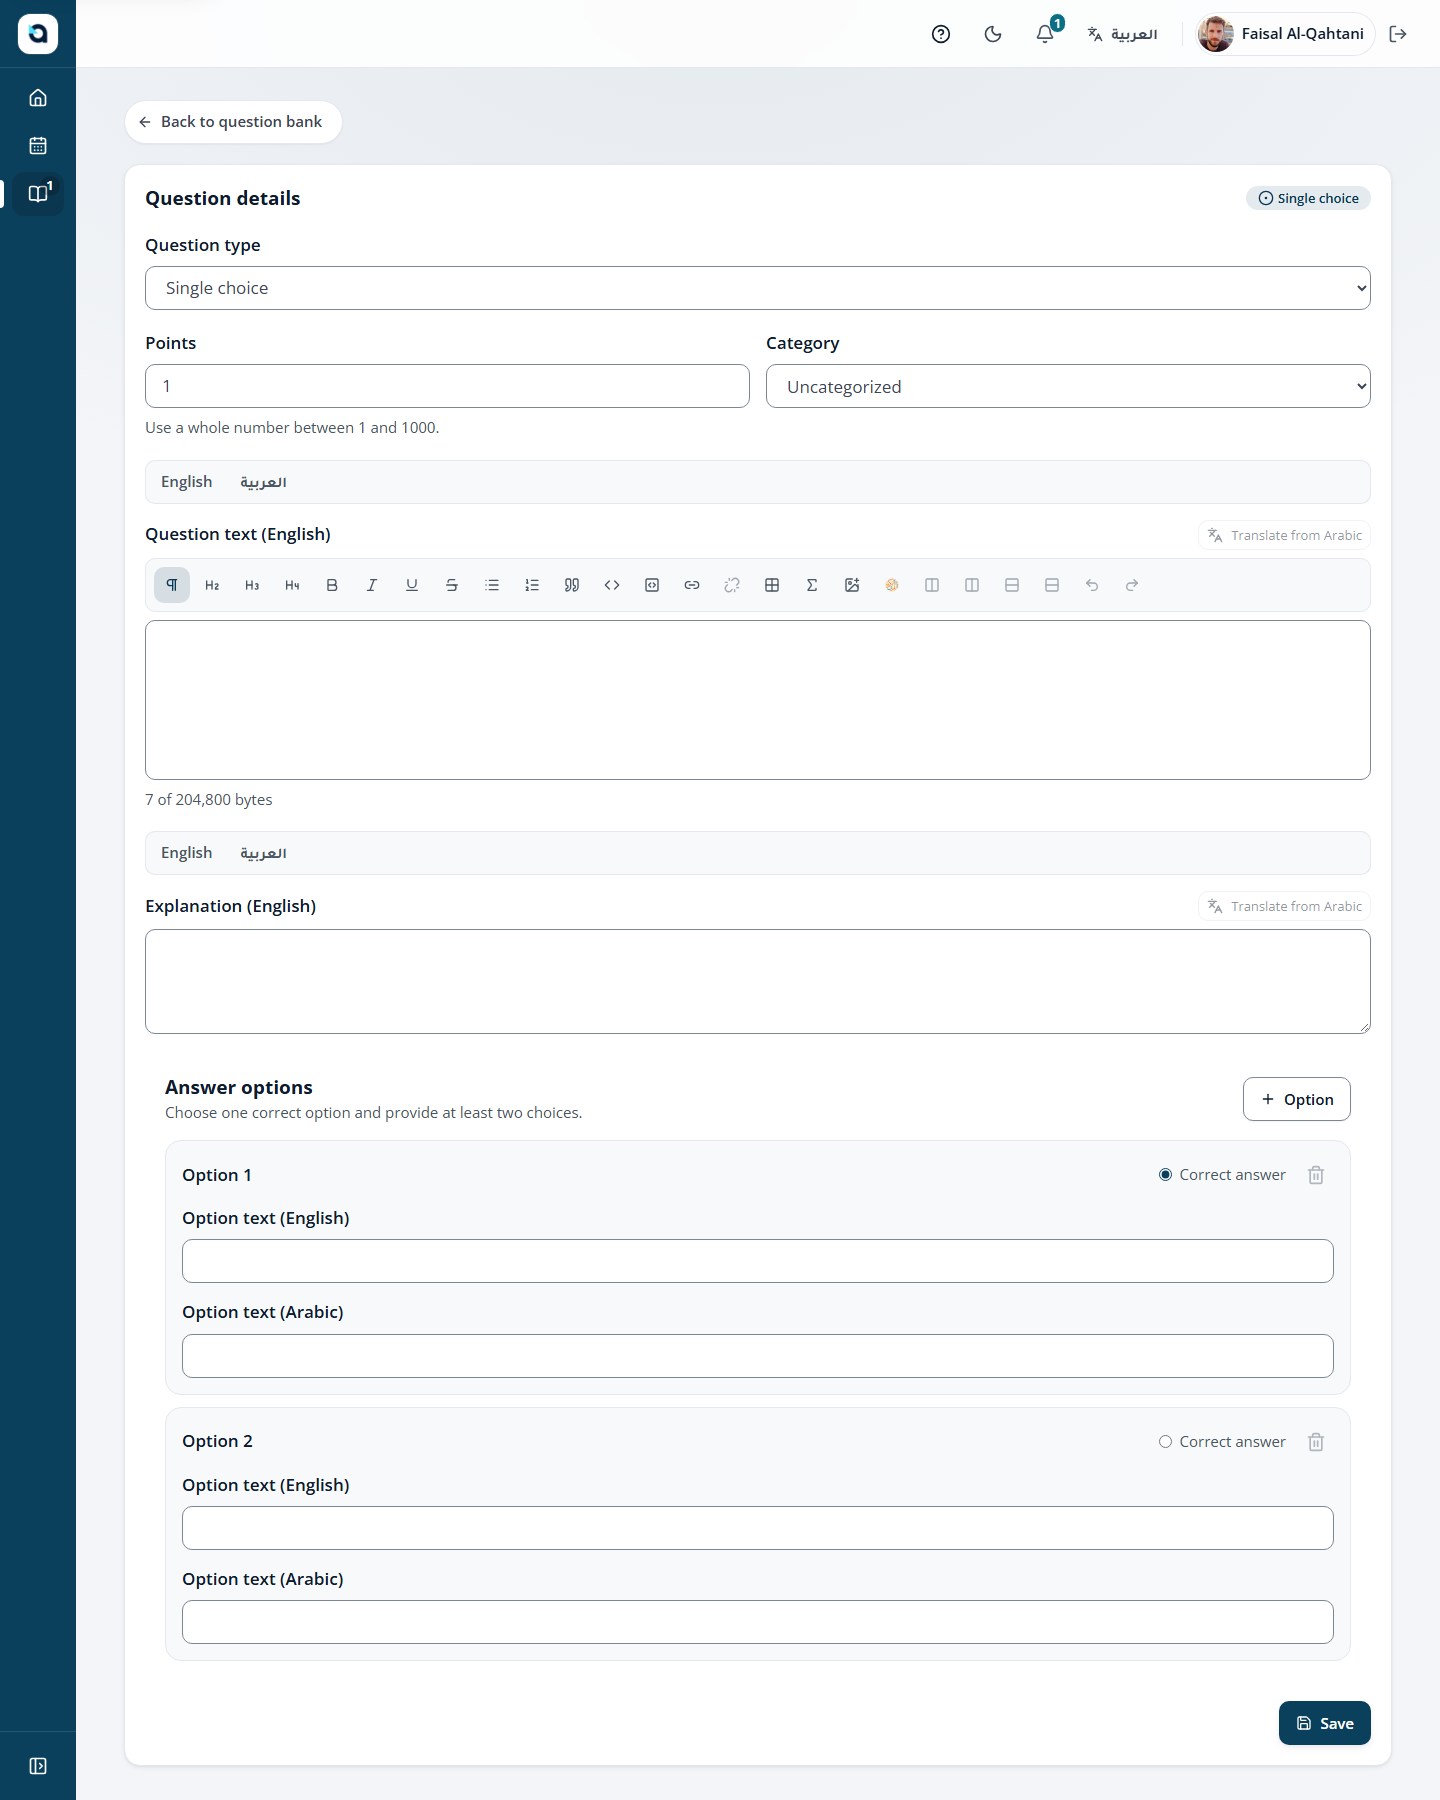The height and width of the screenshot is (1800, 1440).
Task: Apply Heading 3 format
Action: click(252, 585)
